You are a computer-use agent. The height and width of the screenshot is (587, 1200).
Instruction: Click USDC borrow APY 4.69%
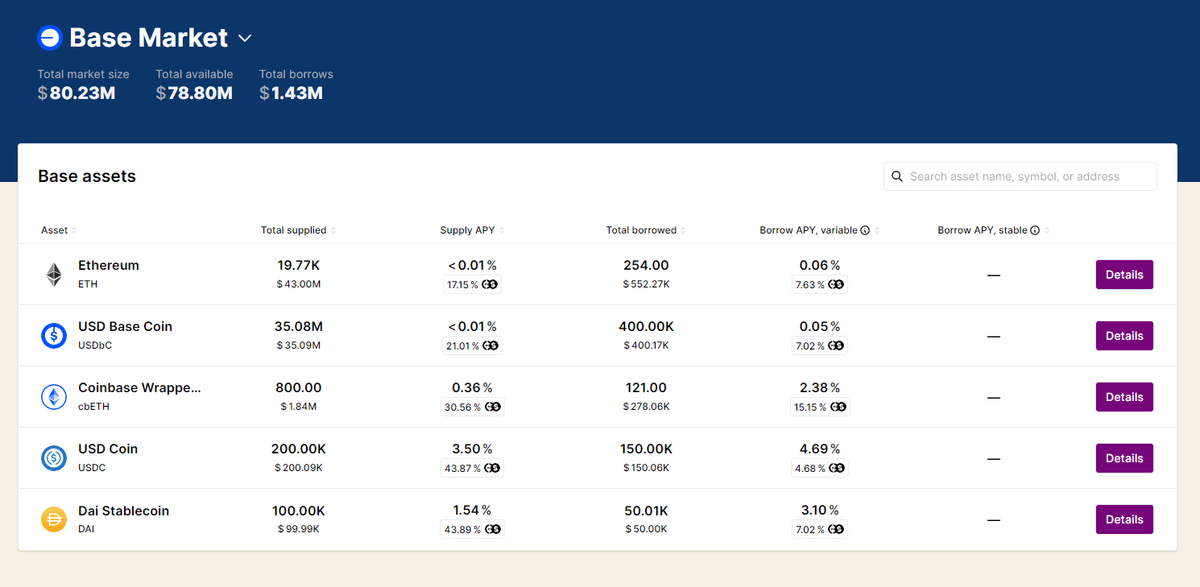820,449
